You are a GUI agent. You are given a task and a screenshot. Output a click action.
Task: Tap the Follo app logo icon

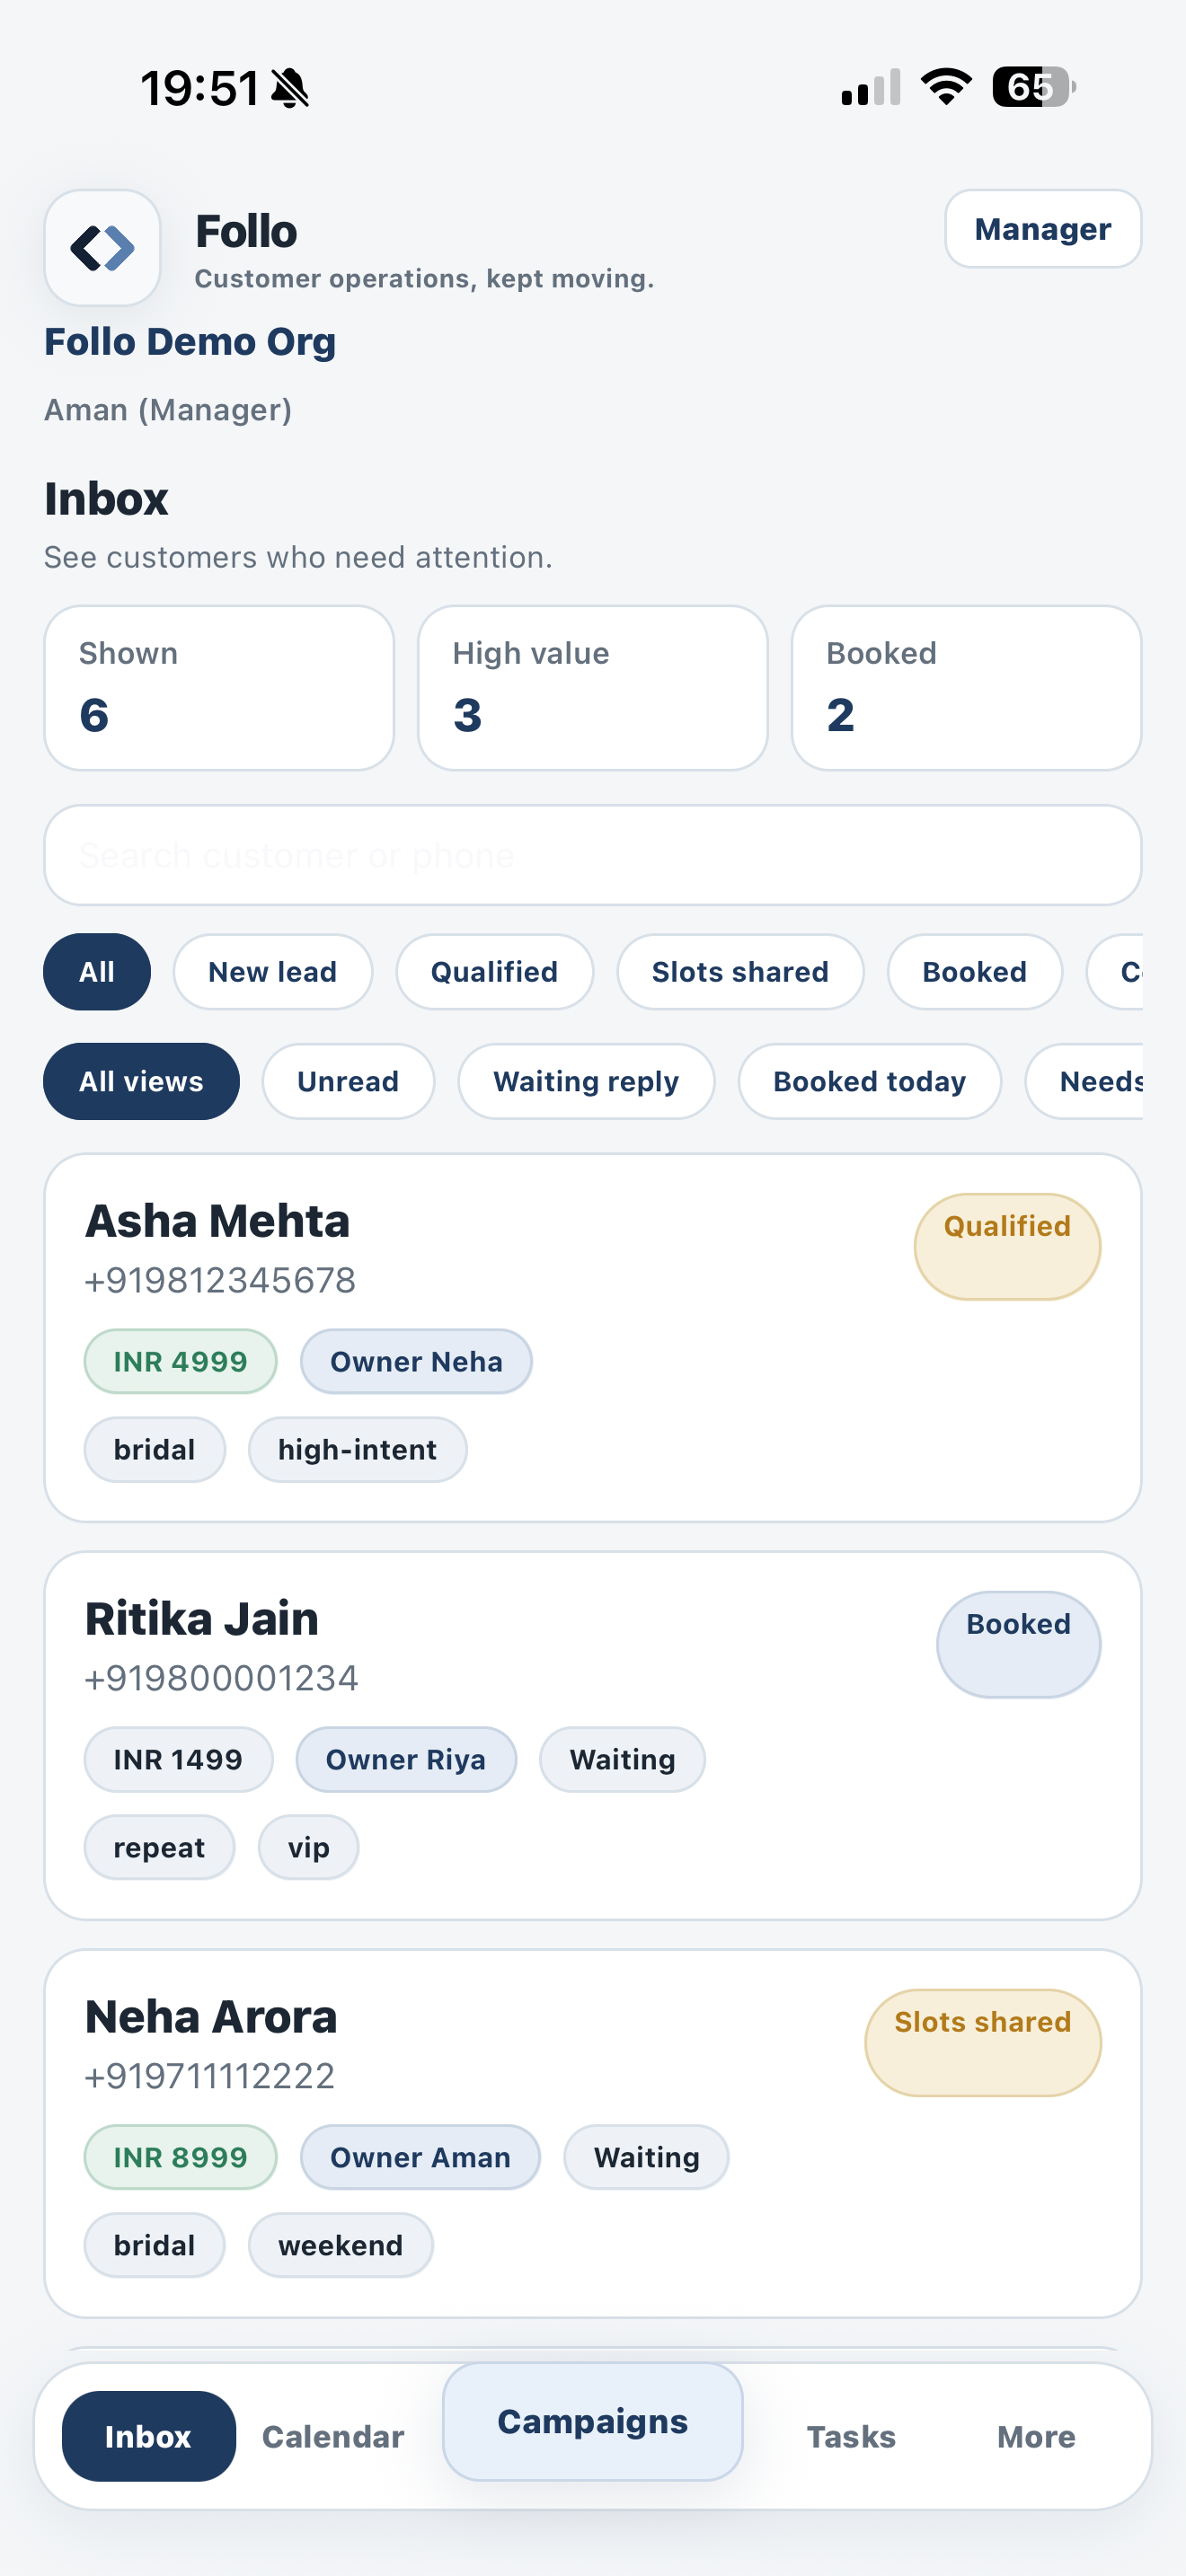click(101, 249)
